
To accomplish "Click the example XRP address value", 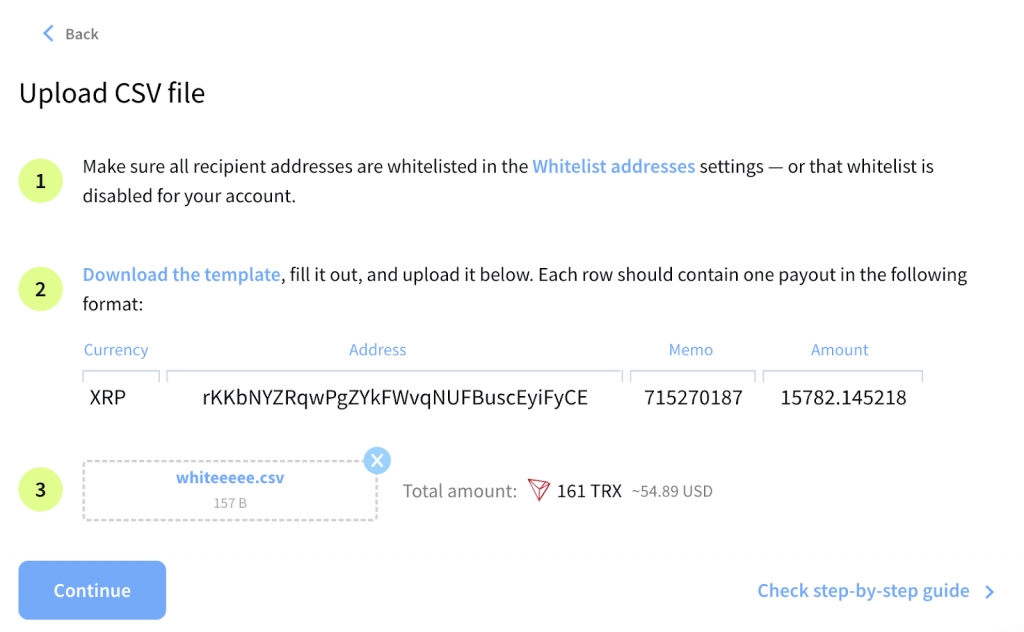I will point(395,398).
